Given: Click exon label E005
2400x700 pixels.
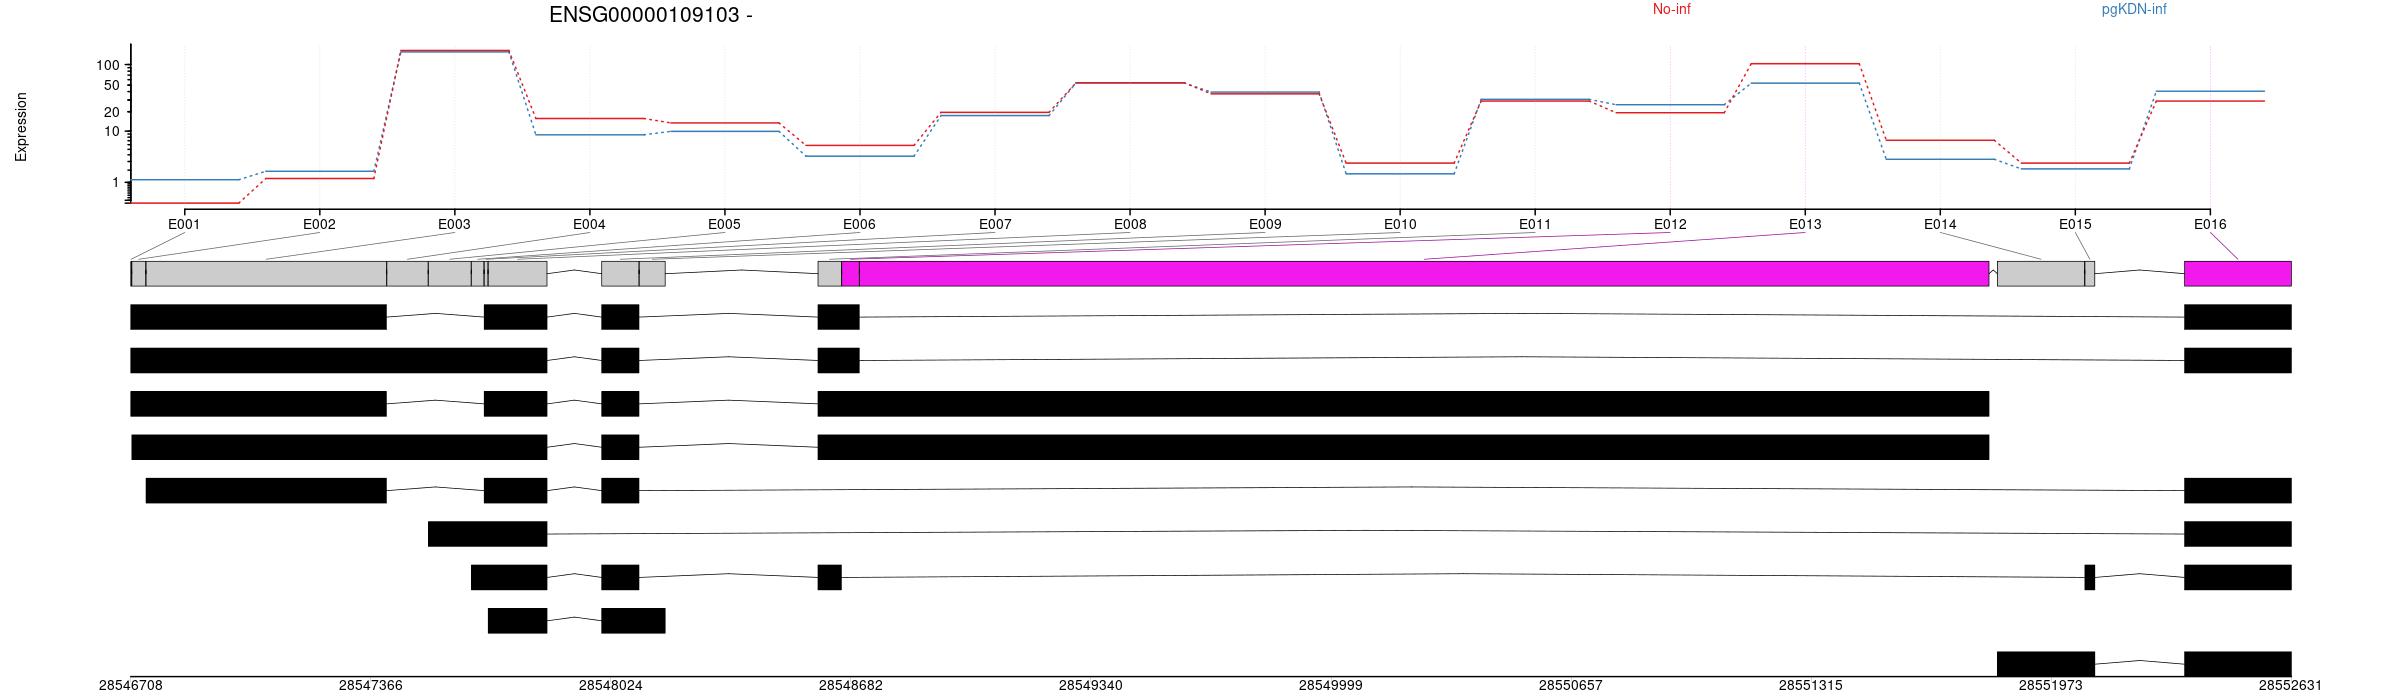Looking at the screenshot, I should click(724, 224).
